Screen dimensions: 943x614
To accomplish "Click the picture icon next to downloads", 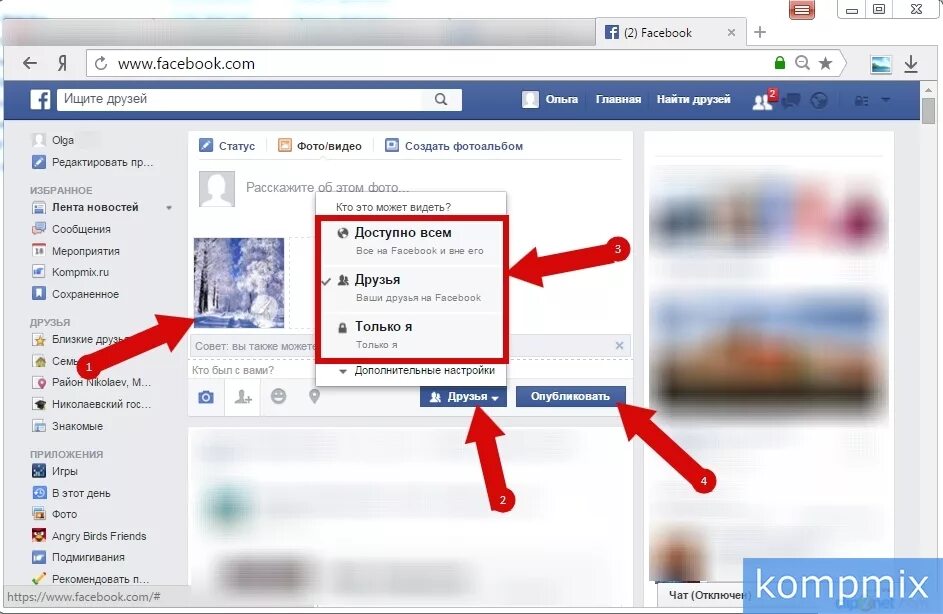I will pyautogui.click(x=881, y=64).
